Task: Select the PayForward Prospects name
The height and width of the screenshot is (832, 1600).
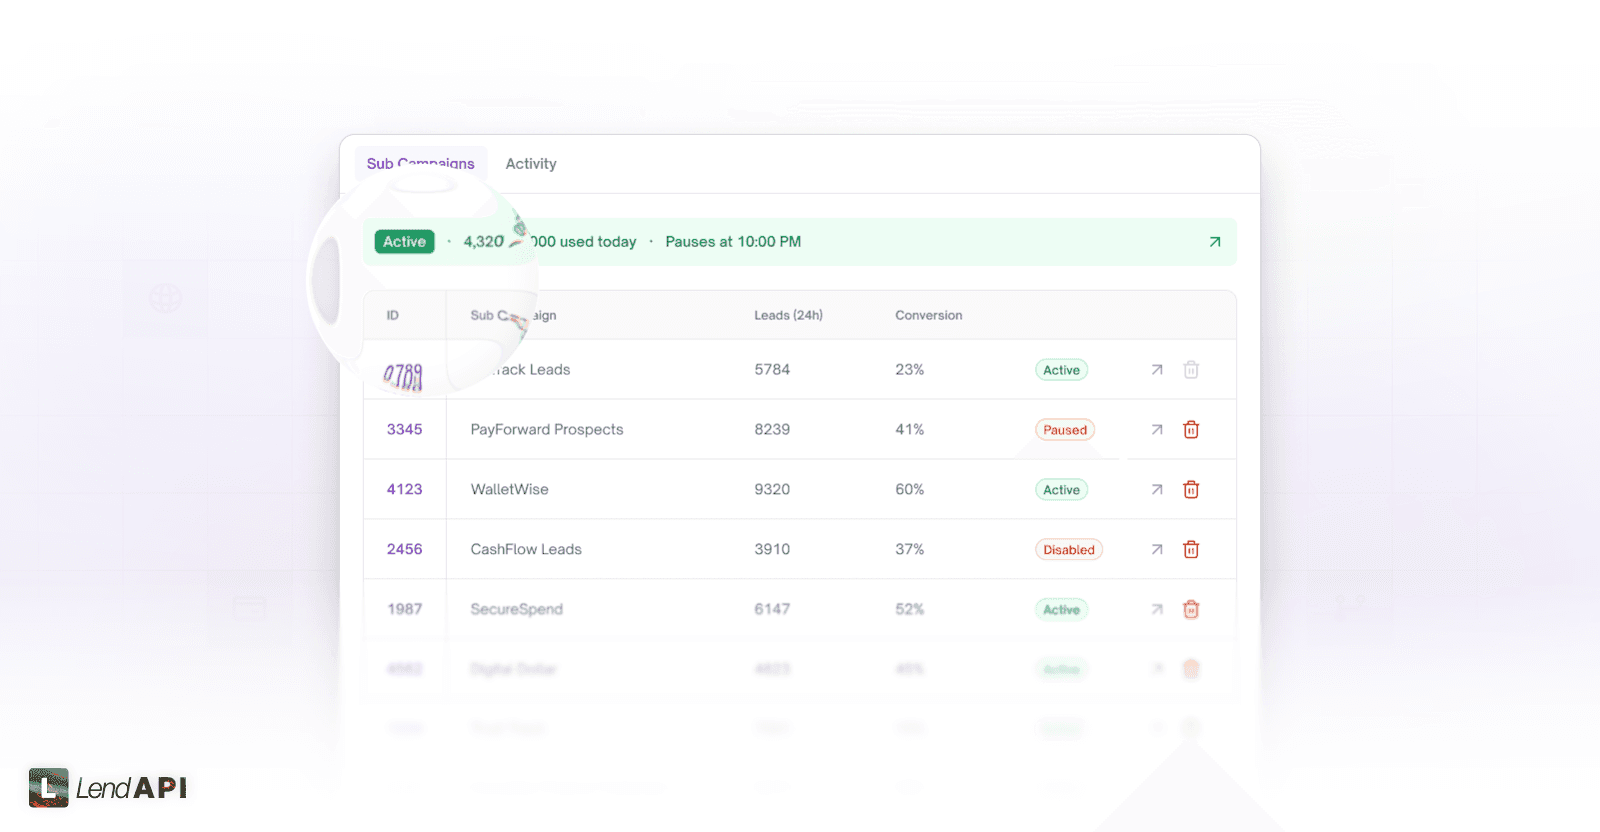Action: [547, 430]
